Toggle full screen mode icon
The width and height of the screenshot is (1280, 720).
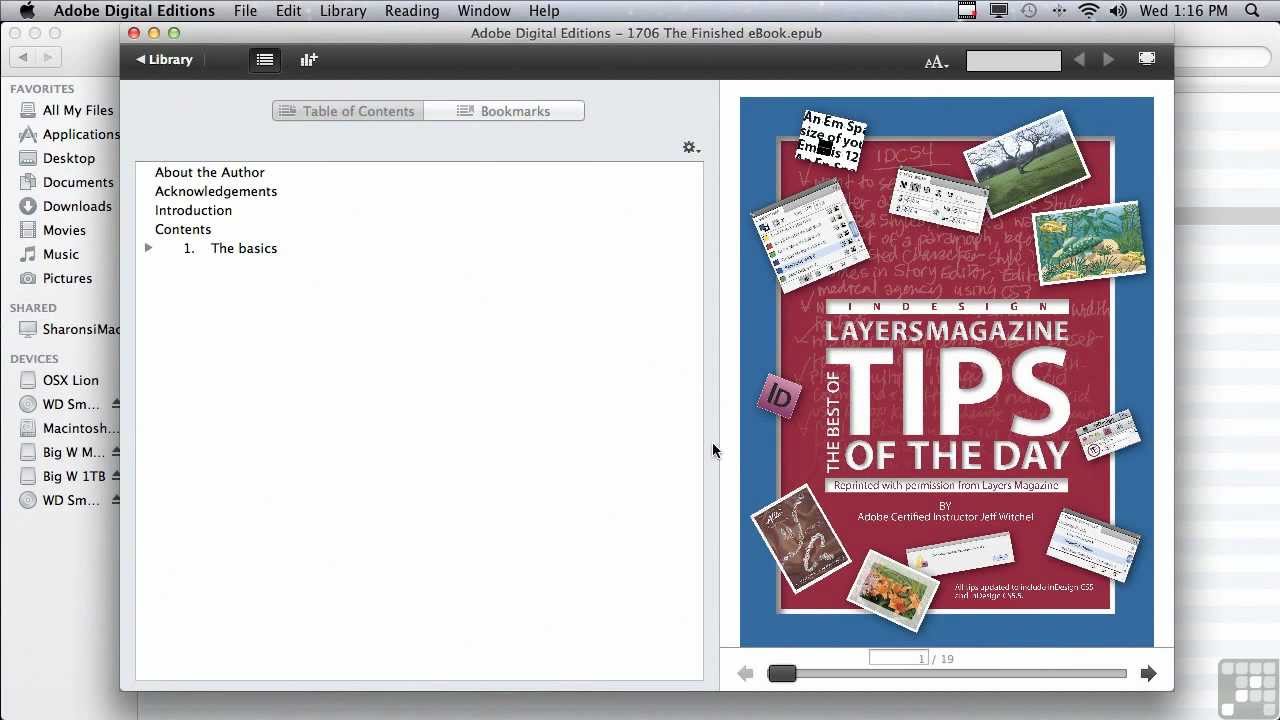1147,59
